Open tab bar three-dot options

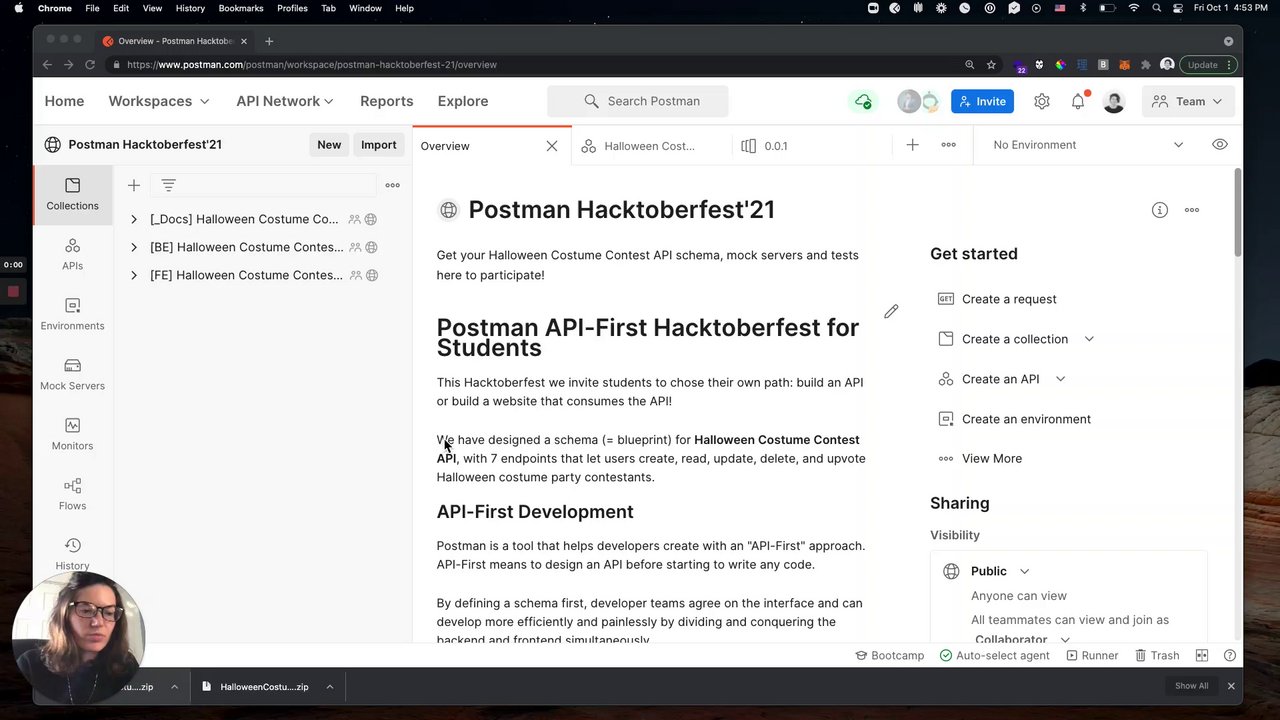click(x=948, y=145)
